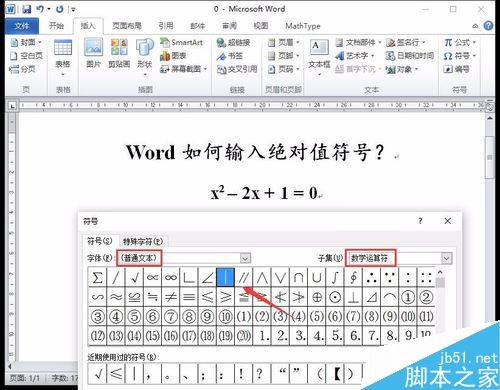Open the Symbol (符号) ribbon menu
Screen dimensions: 500x390
pyautogui.click(x=460, y=56)
